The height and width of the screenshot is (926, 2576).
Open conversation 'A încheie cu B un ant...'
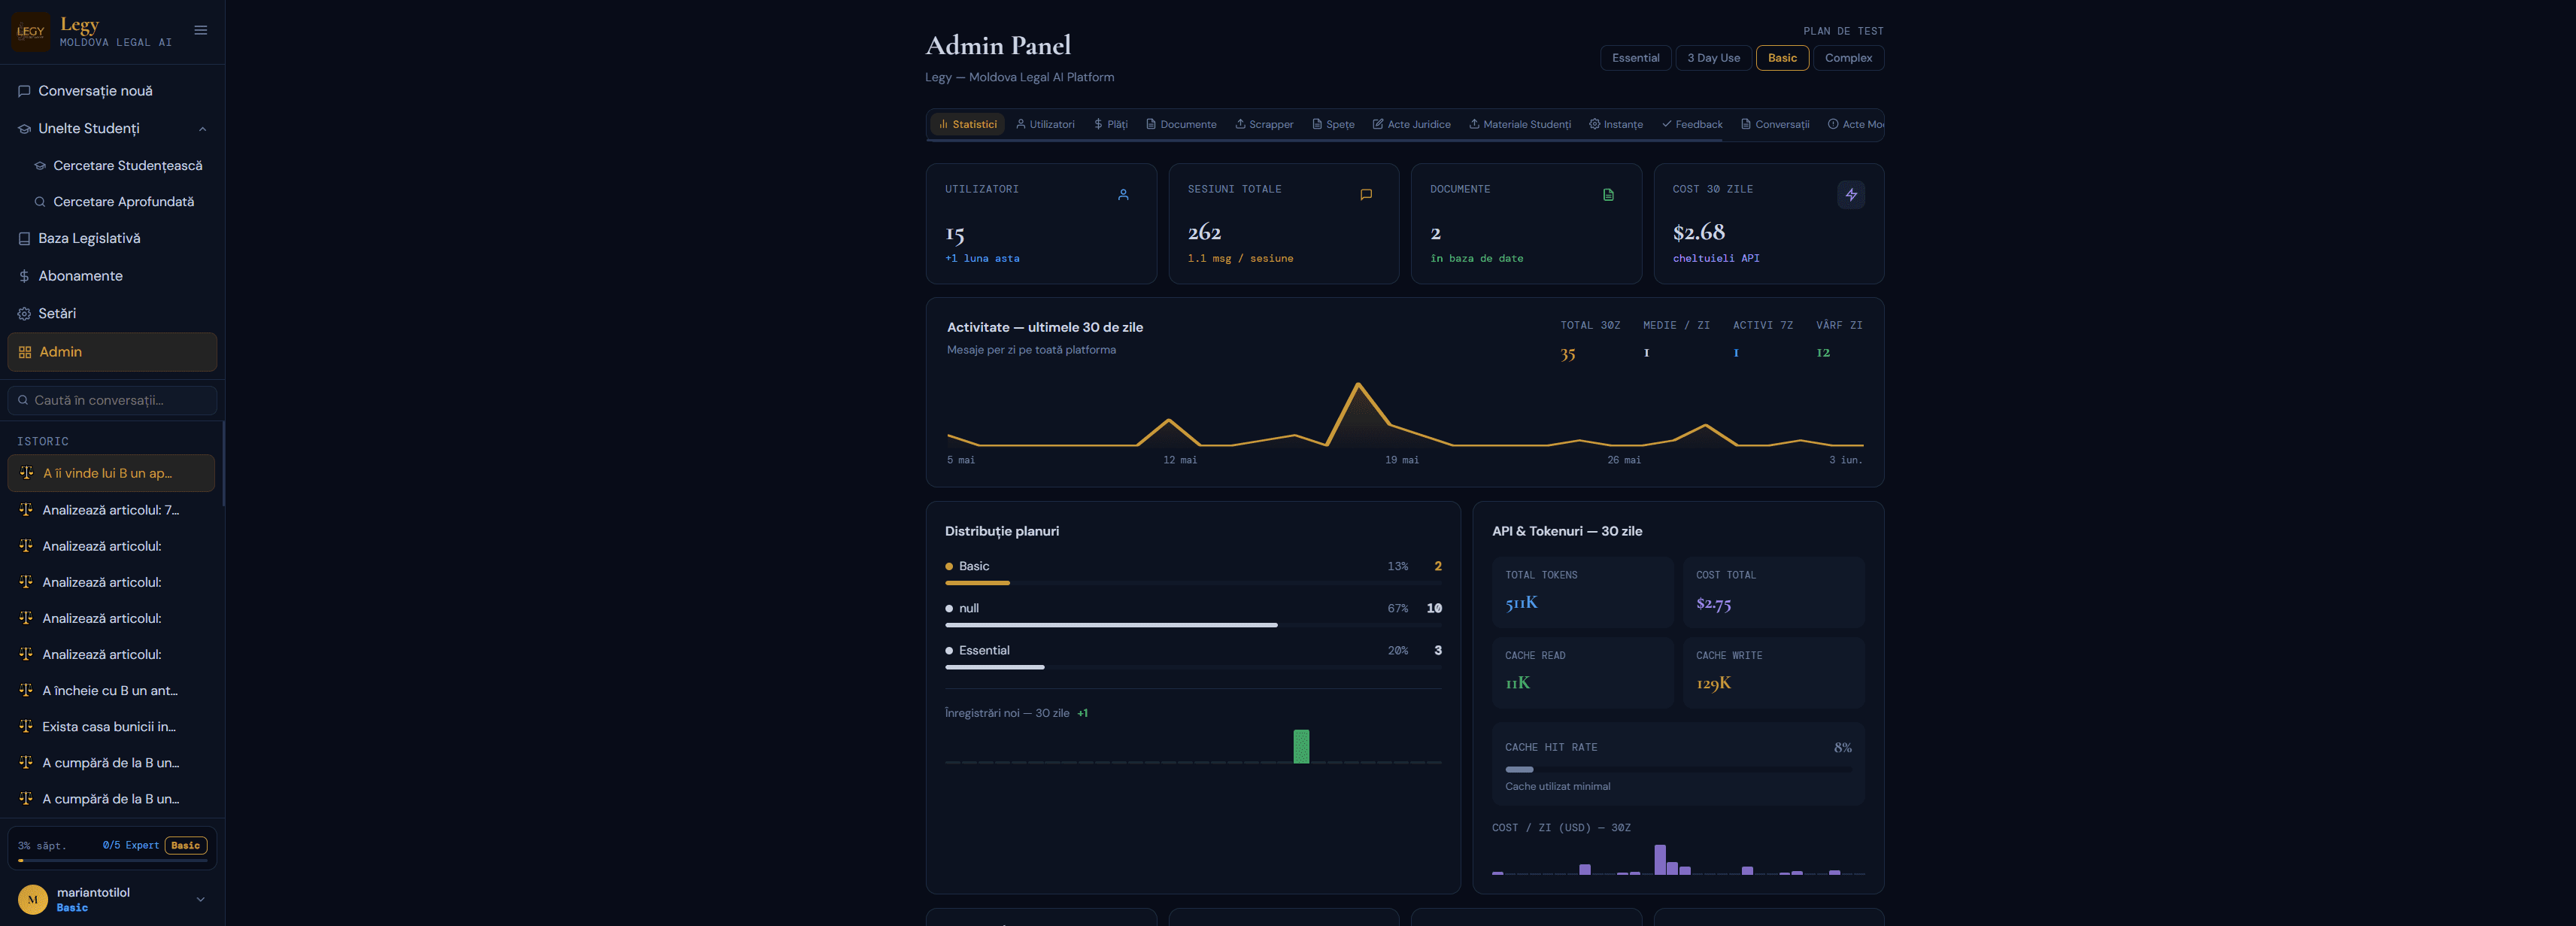tap(111, 690)
